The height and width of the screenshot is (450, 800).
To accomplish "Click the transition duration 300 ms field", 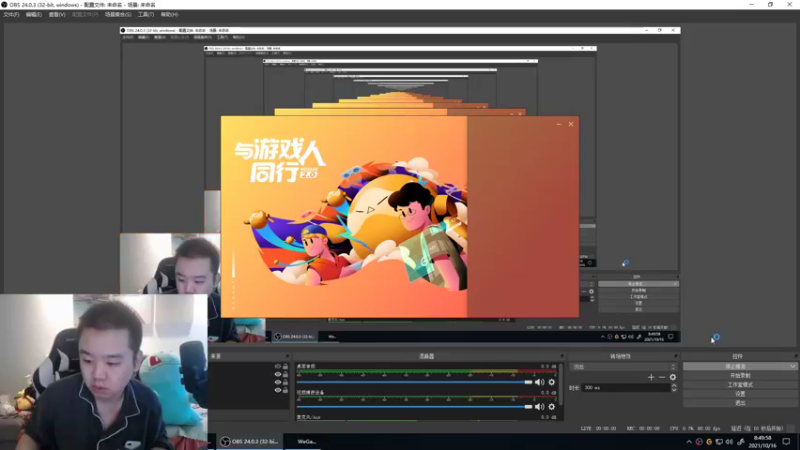I will pyautogui.click(x=626, y=388).
